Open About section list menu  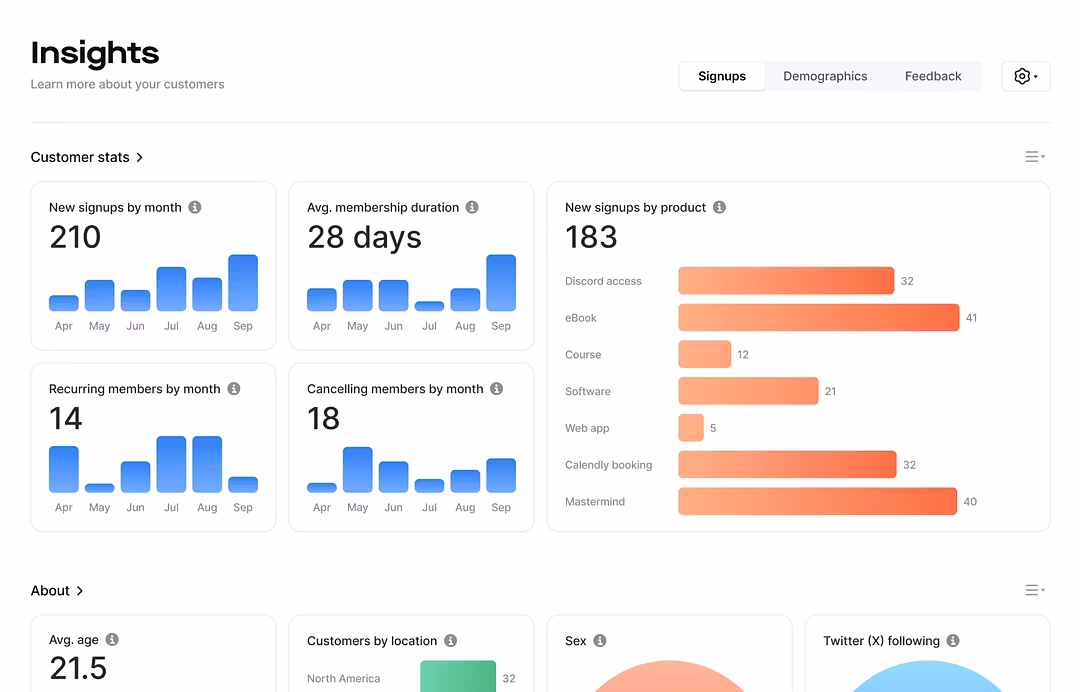[x=1035, y=590]
